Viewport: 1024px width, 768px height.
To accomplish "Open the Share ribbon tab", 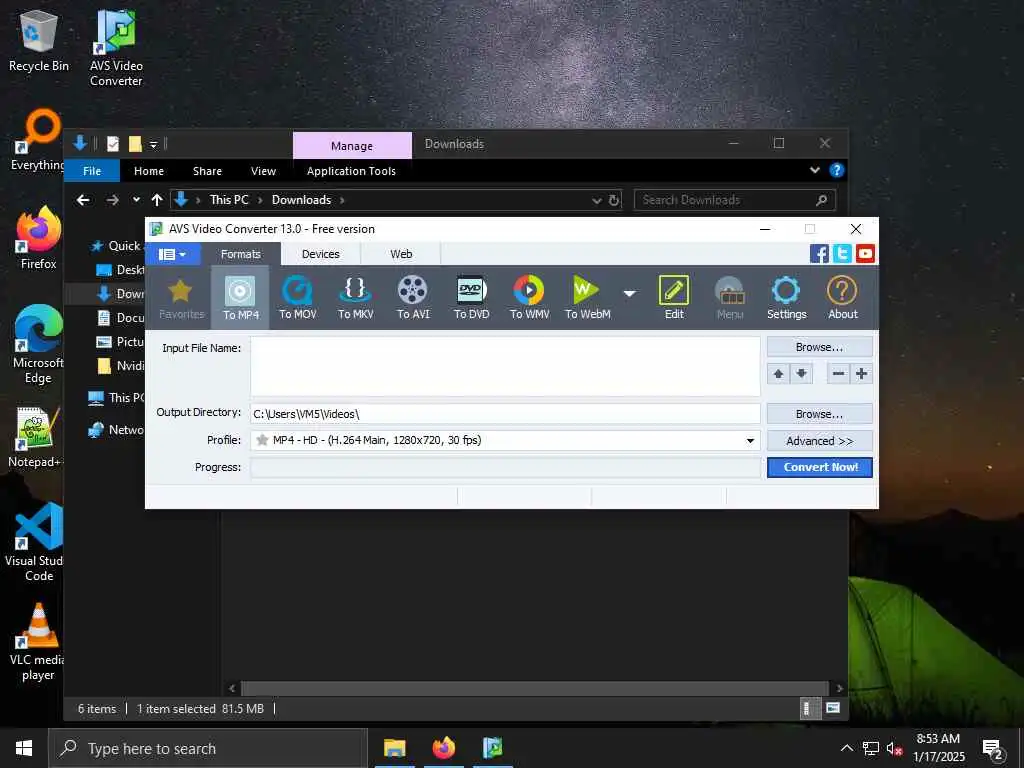I will (207, 171).
